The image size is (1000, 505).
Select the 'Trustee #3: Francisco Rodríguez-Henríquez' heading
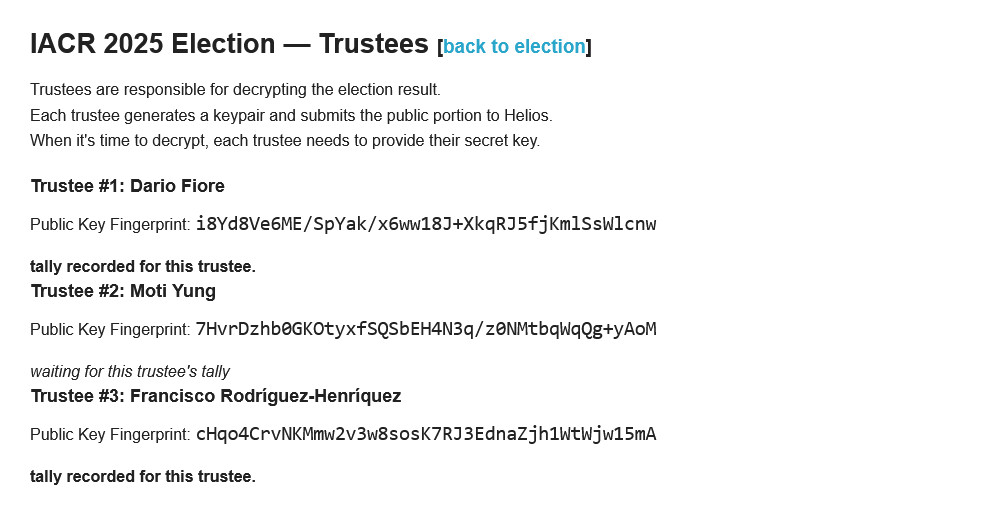click(216, 396)
